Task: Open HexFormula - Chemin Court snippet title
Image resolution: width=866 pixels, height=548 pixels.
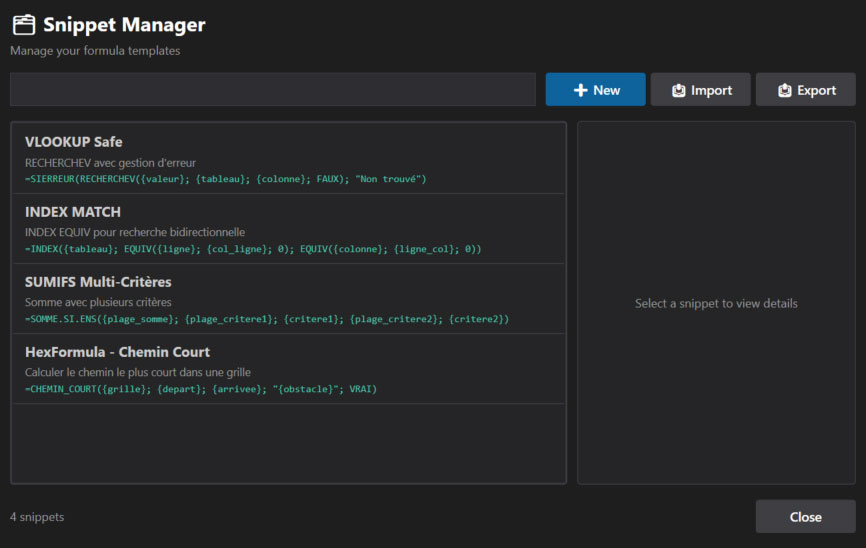Action: [x=118, y=352]
